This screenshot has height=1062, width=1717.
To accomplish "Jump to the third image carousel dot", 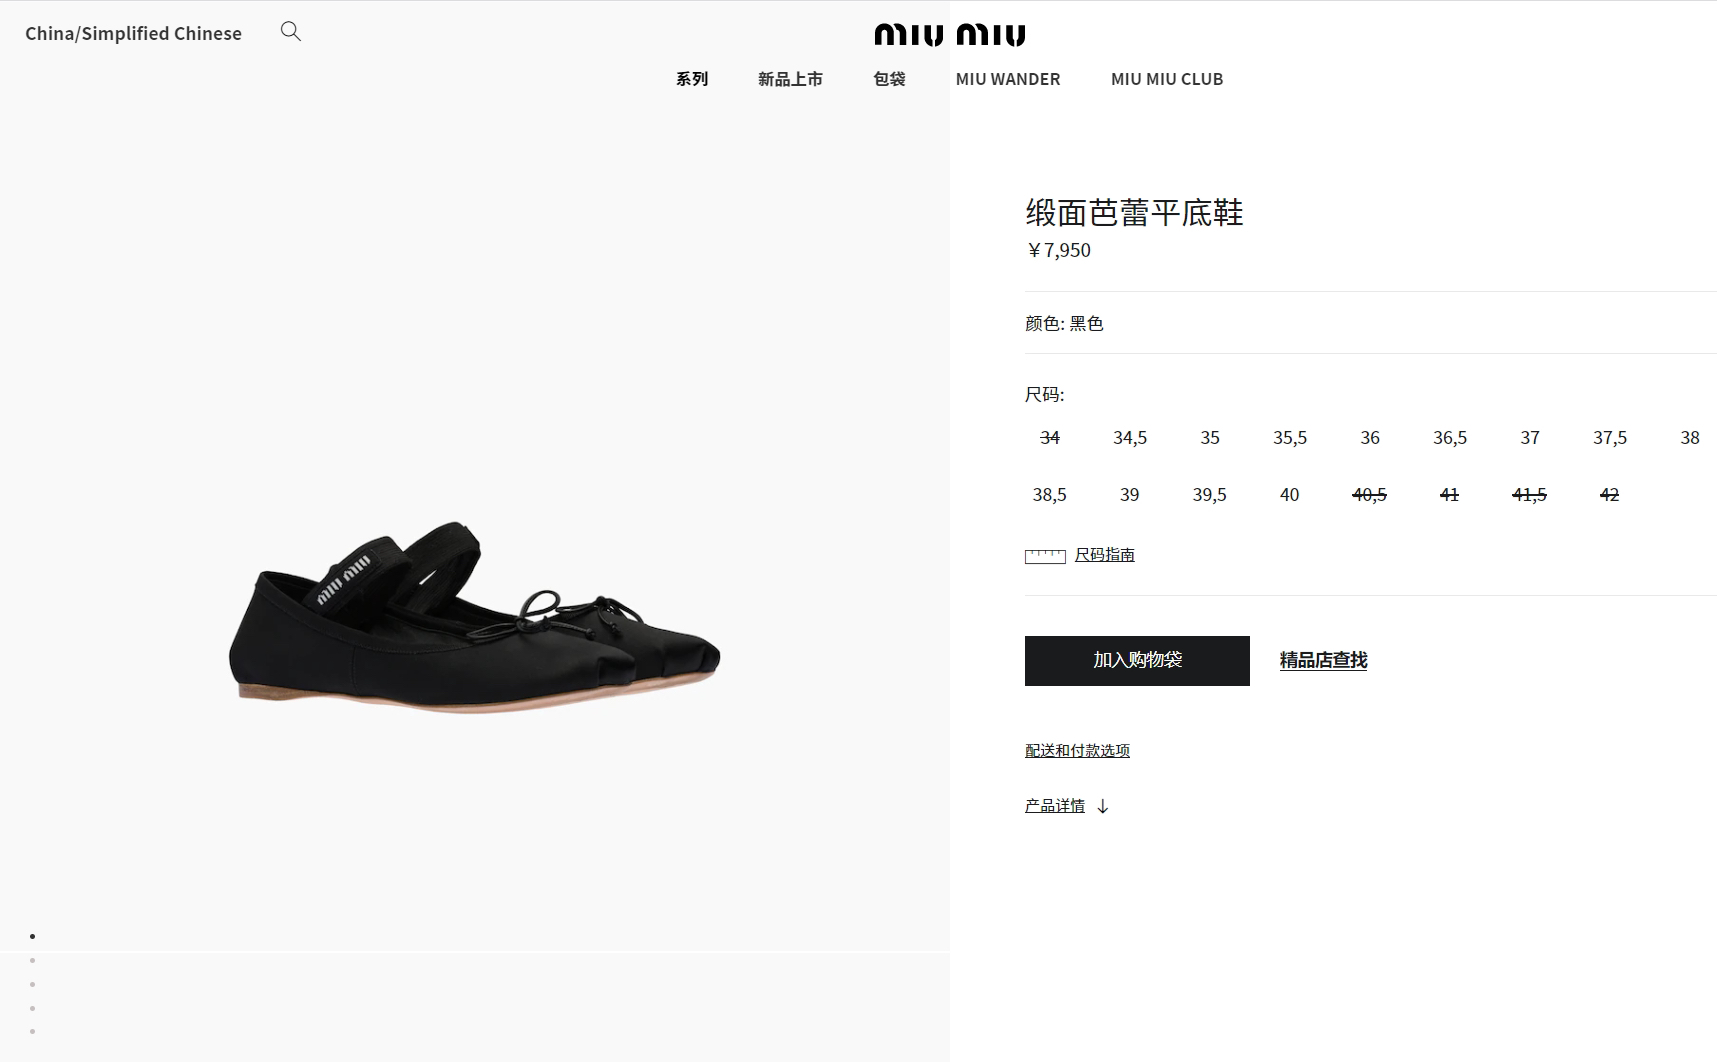I will click(x=32, y=984).
